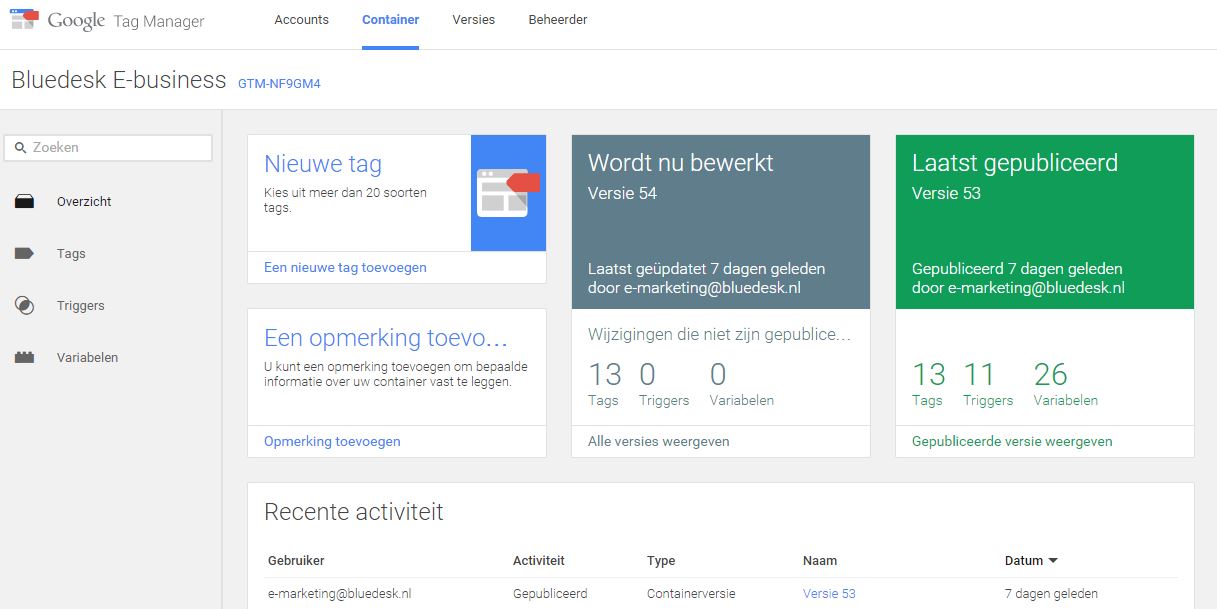Switch to the Versies tab
1217x609 pixels.
[473, 20]
